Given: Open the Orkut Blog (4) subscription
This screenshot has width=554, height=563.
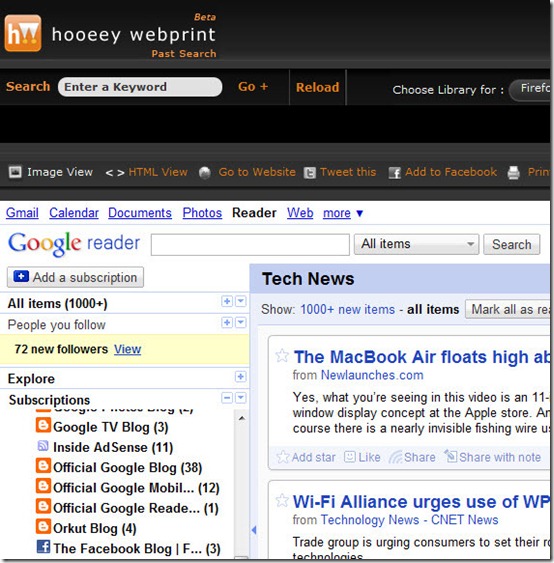Looking at the screenshot, I should click(95, 528).
